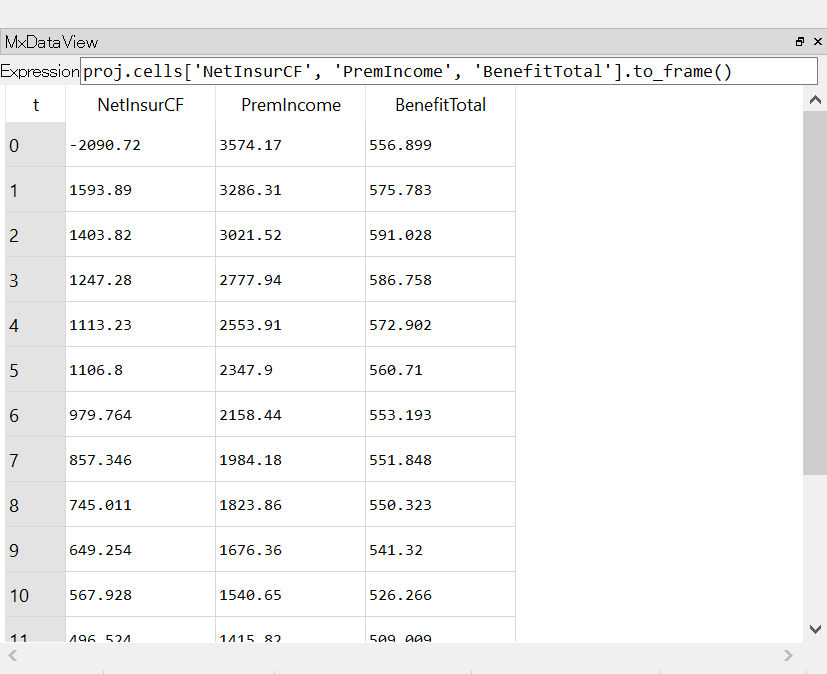This screenshot has height=674, width=827.
Task: Click the horizontal scrollbar left arrow
Action: pos(13,655)
